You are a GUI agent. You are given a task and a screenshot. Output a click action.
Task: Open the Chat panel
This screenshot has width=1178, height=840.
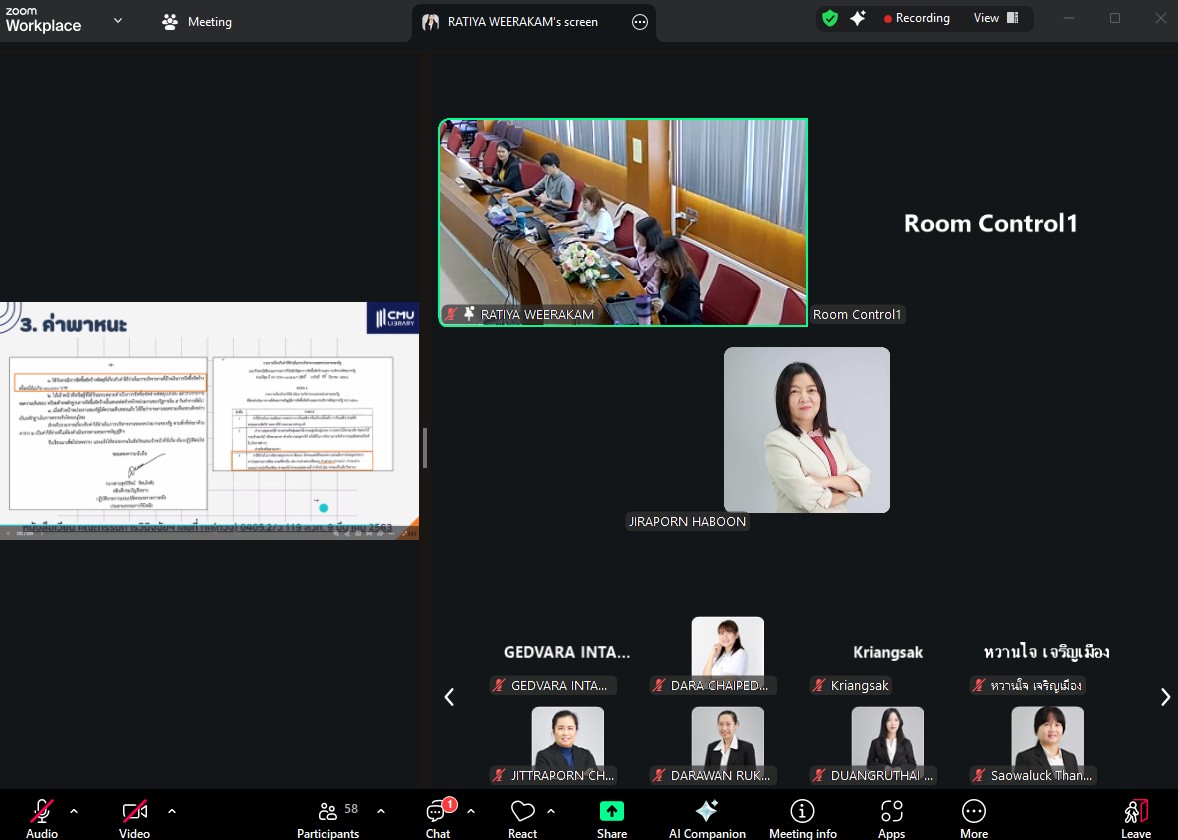pyautogui.click(x=439, y=818)
